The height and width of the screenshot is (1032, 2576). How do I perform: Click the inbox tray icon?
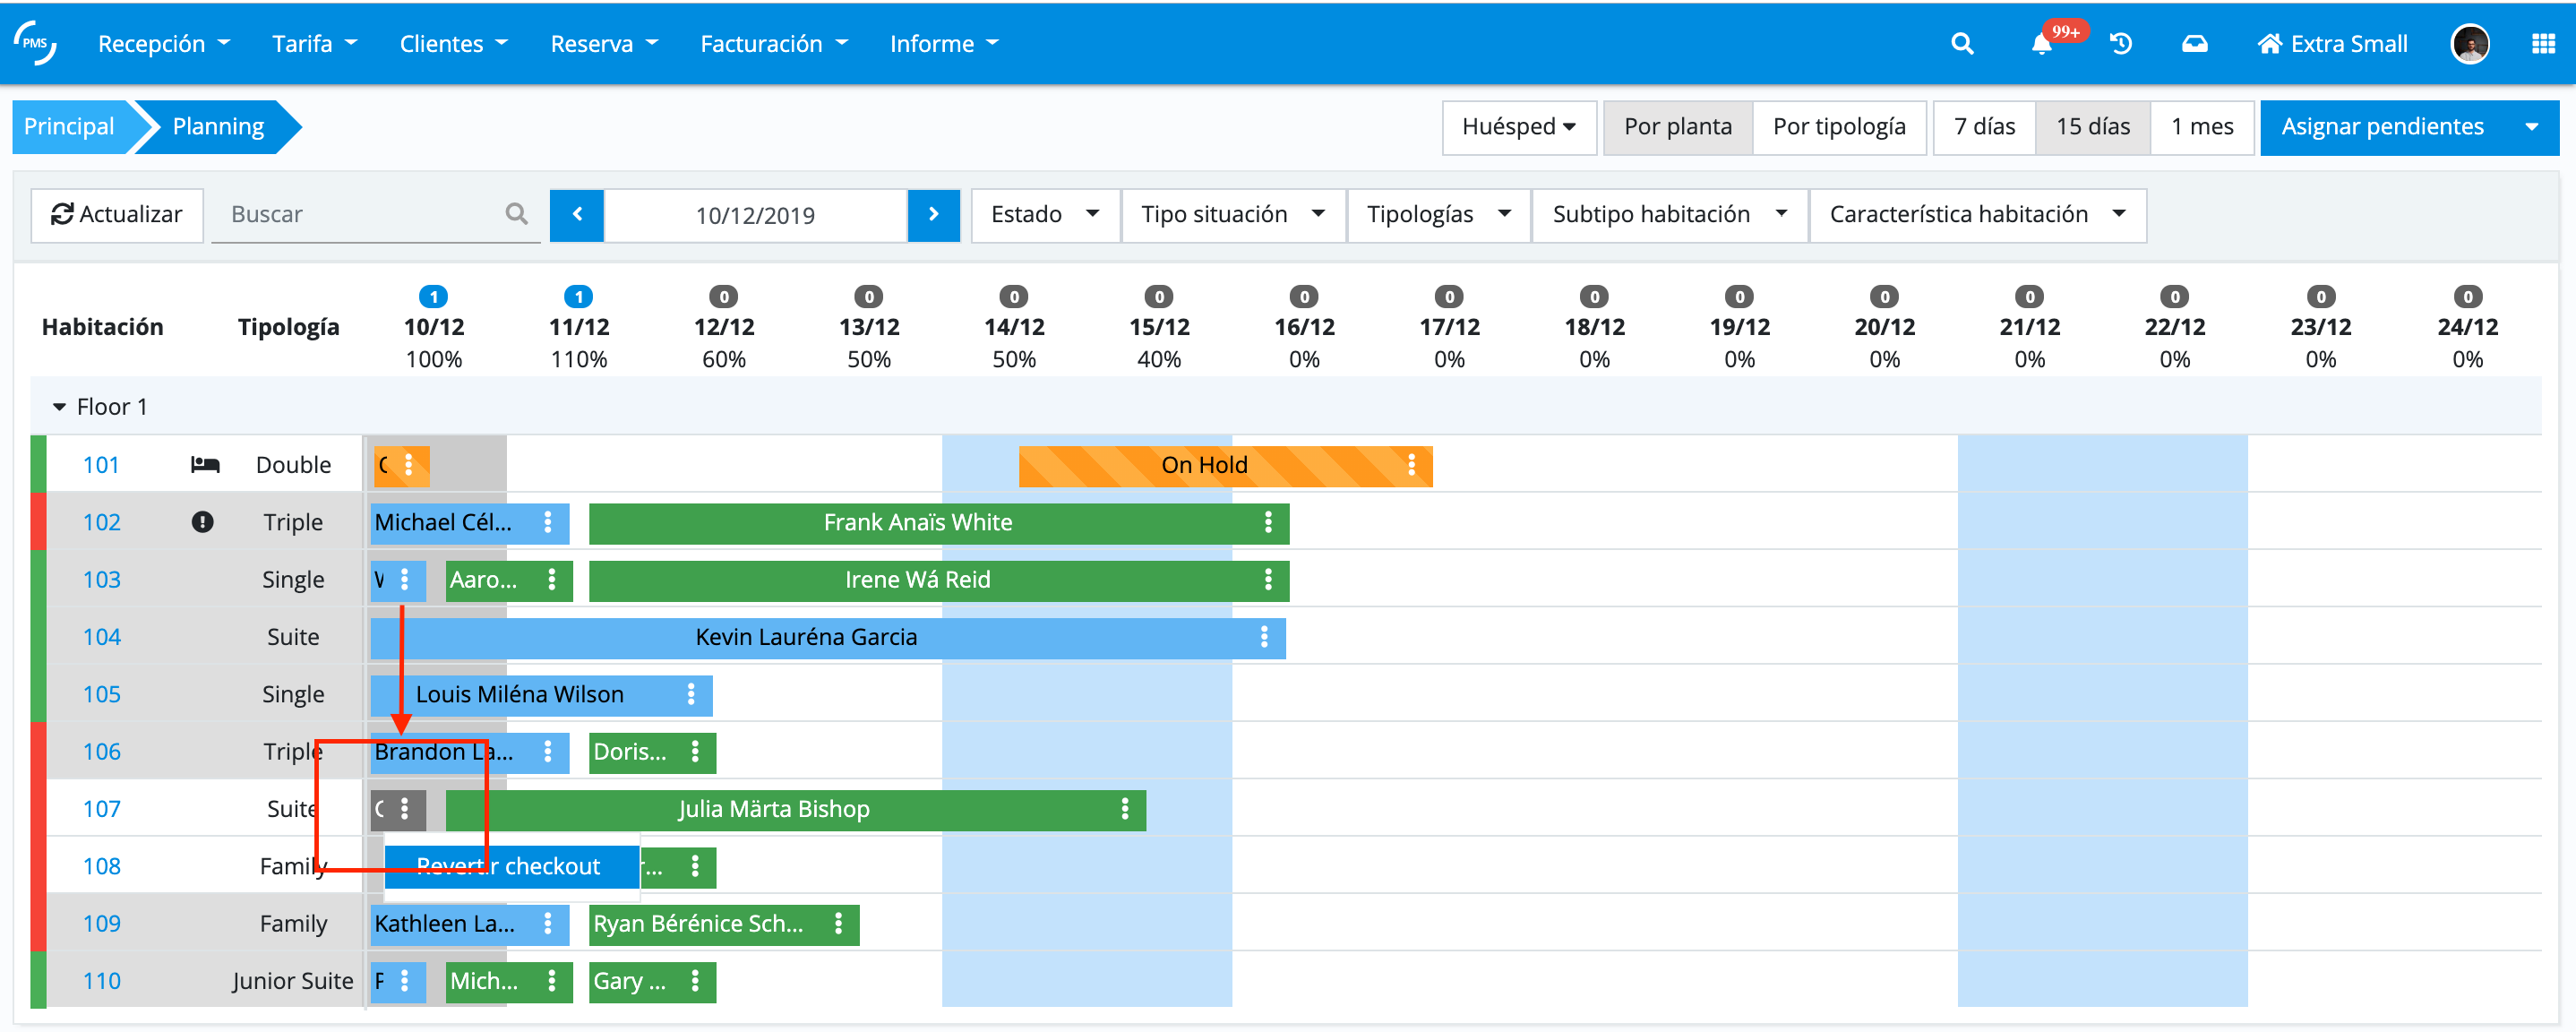(x=2194, y=44)
